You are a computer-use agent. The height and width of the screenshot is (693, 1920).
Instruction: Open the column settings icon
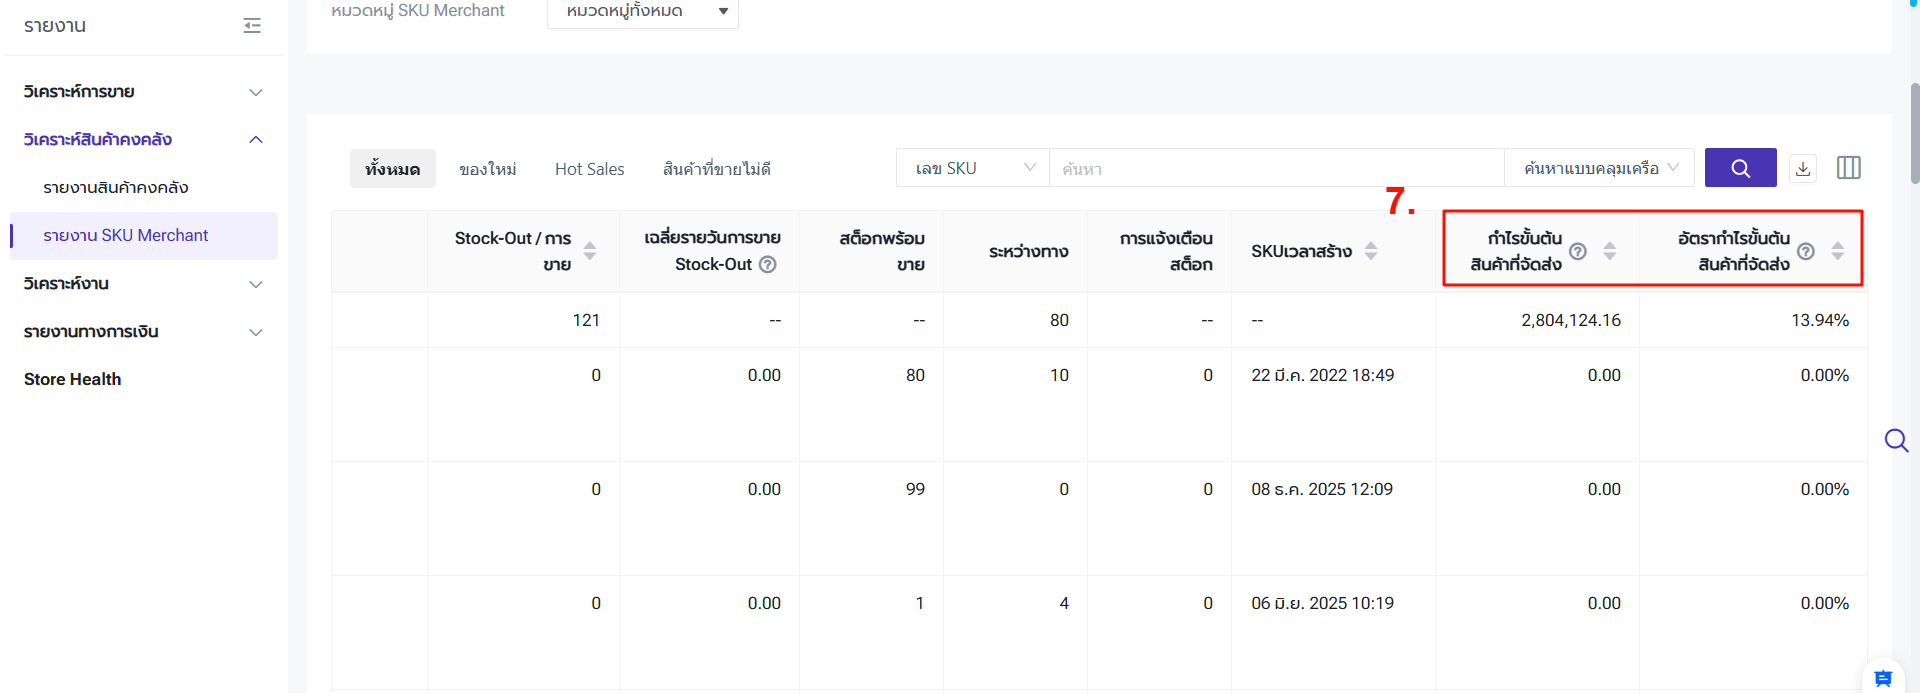1848,168
